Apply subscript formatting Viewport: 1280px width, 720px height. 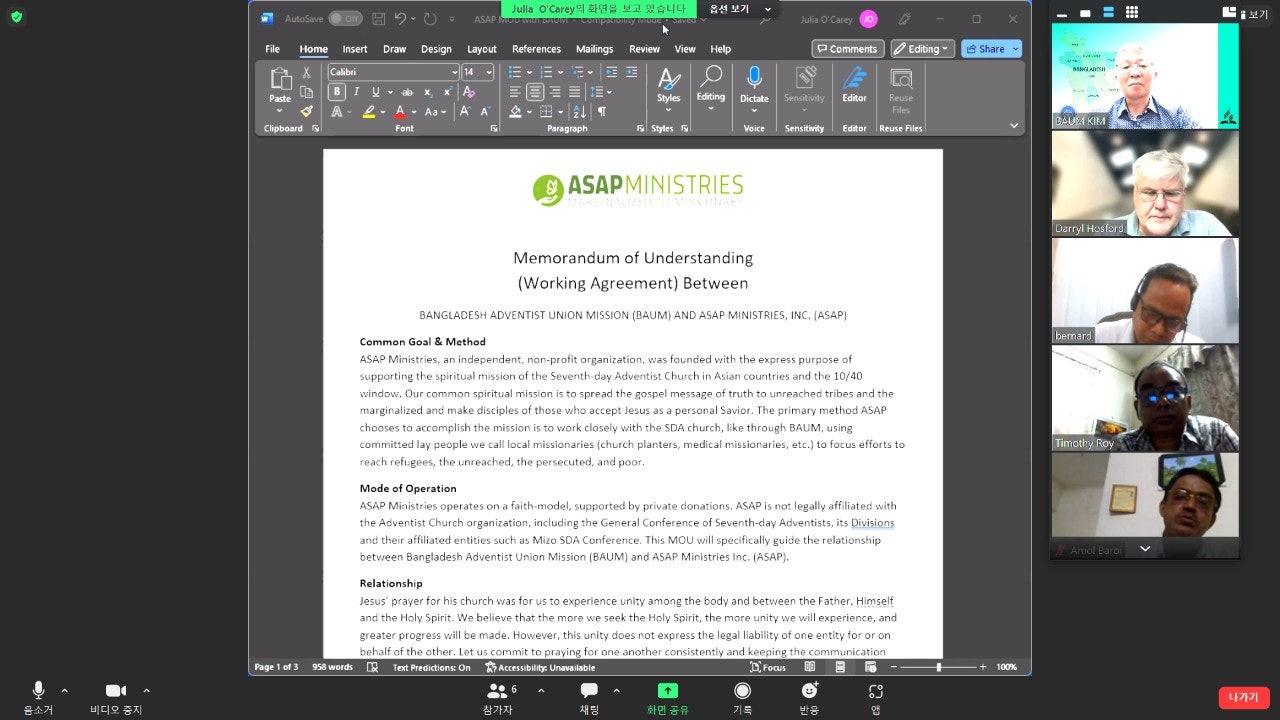pyautogui.click(x=428, y=92)
